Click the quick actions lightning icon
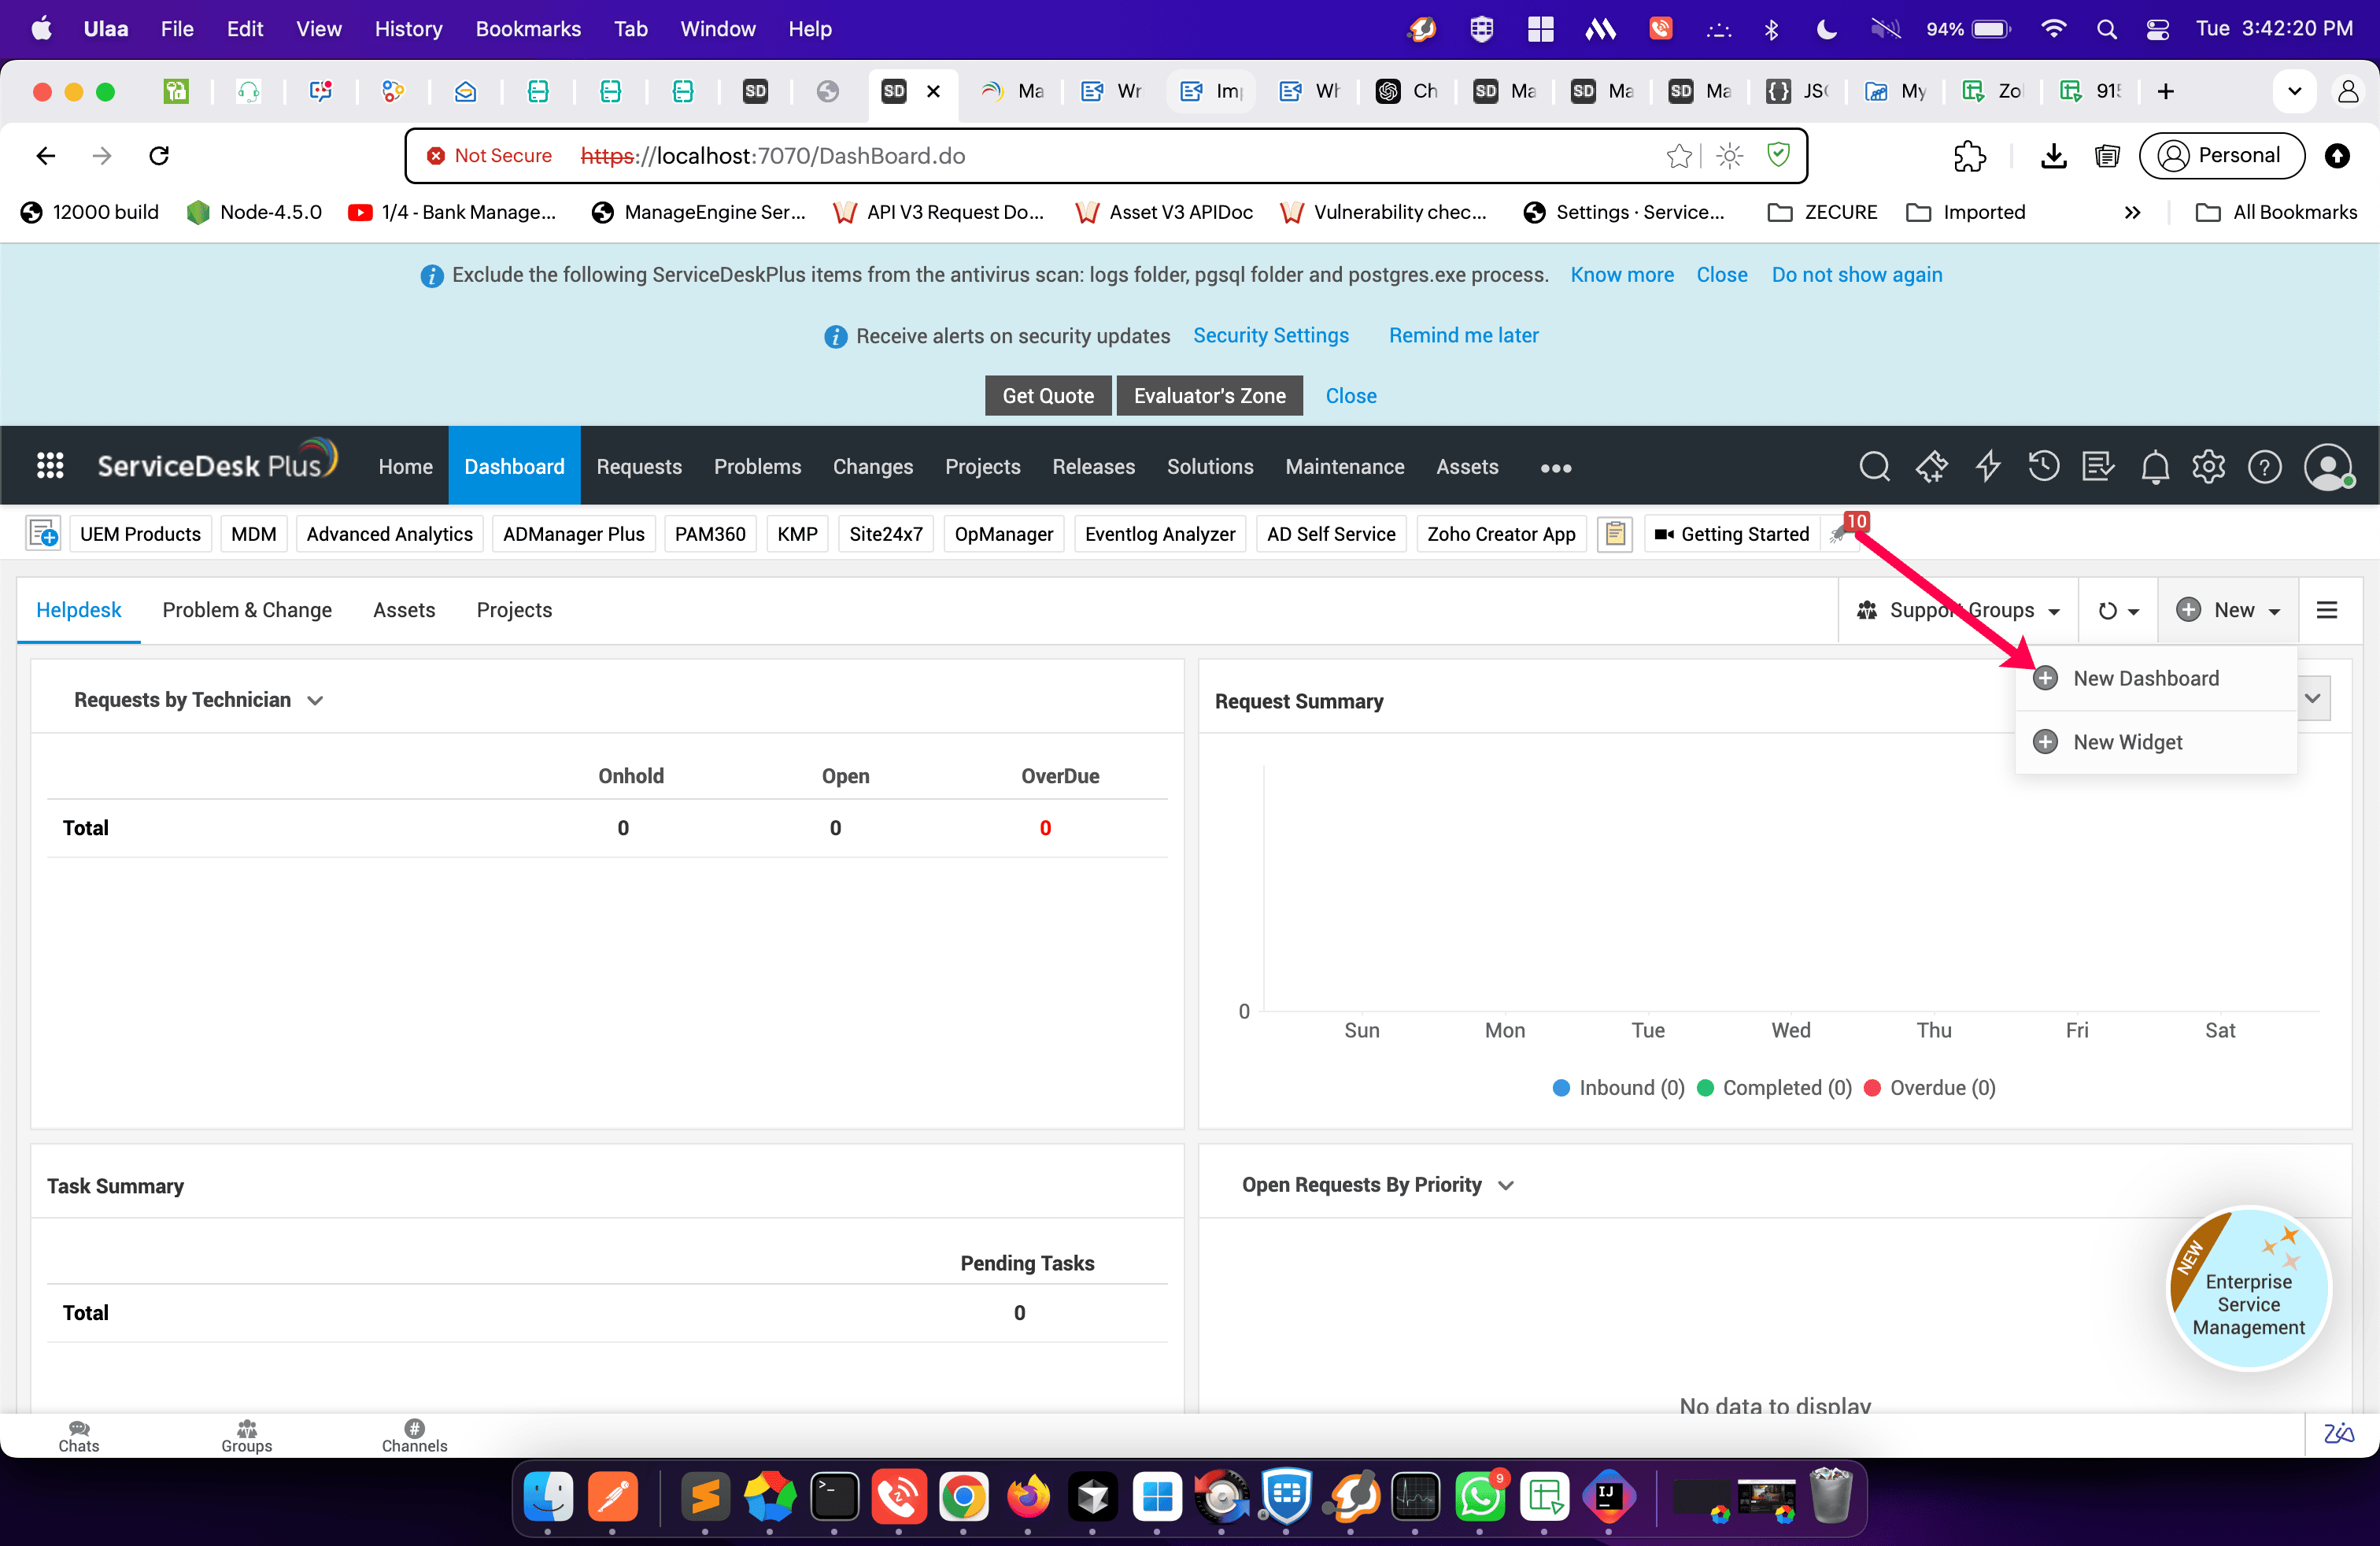The width and height of the screenshot is (2380, 1546). pyautogui.click(x=1988, y=467)
